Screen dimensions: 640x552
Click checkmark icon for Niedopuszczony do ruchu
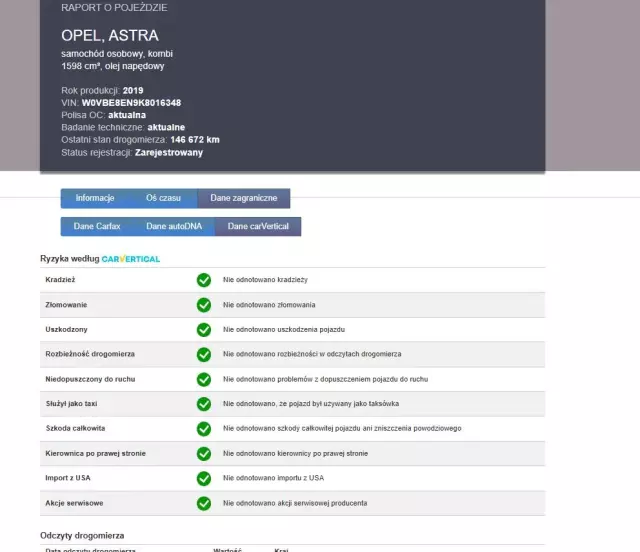pyautogui.click(x=204, y=380)
